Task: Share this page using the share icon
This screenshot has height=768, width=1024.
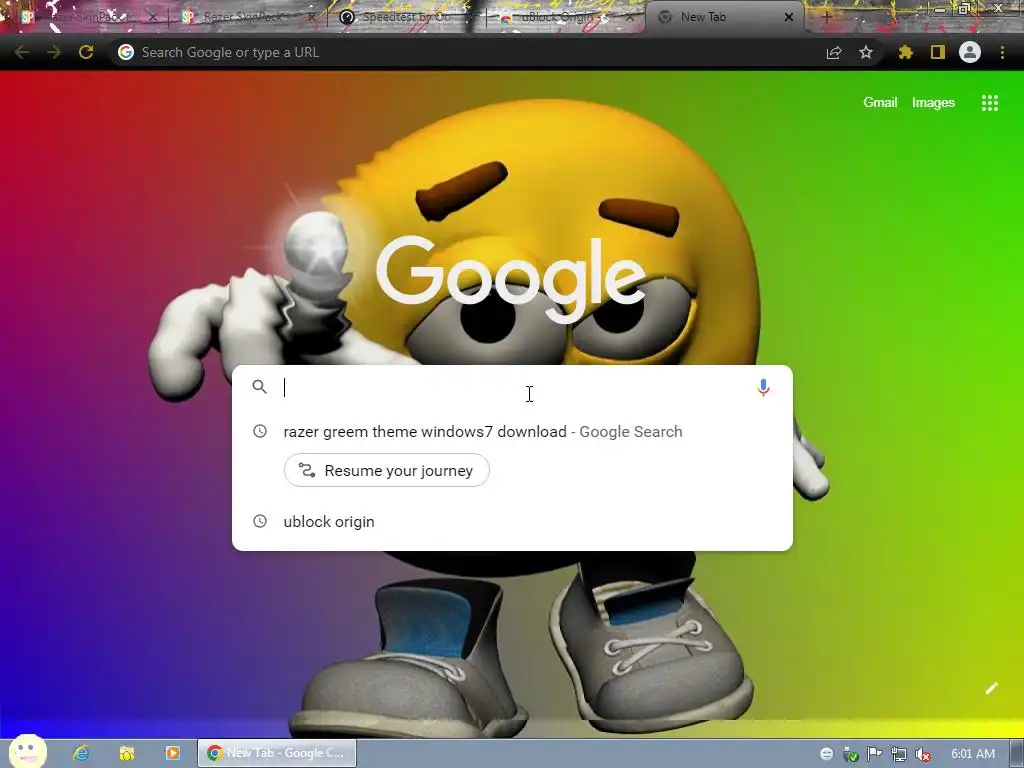Action: (834, 52)
